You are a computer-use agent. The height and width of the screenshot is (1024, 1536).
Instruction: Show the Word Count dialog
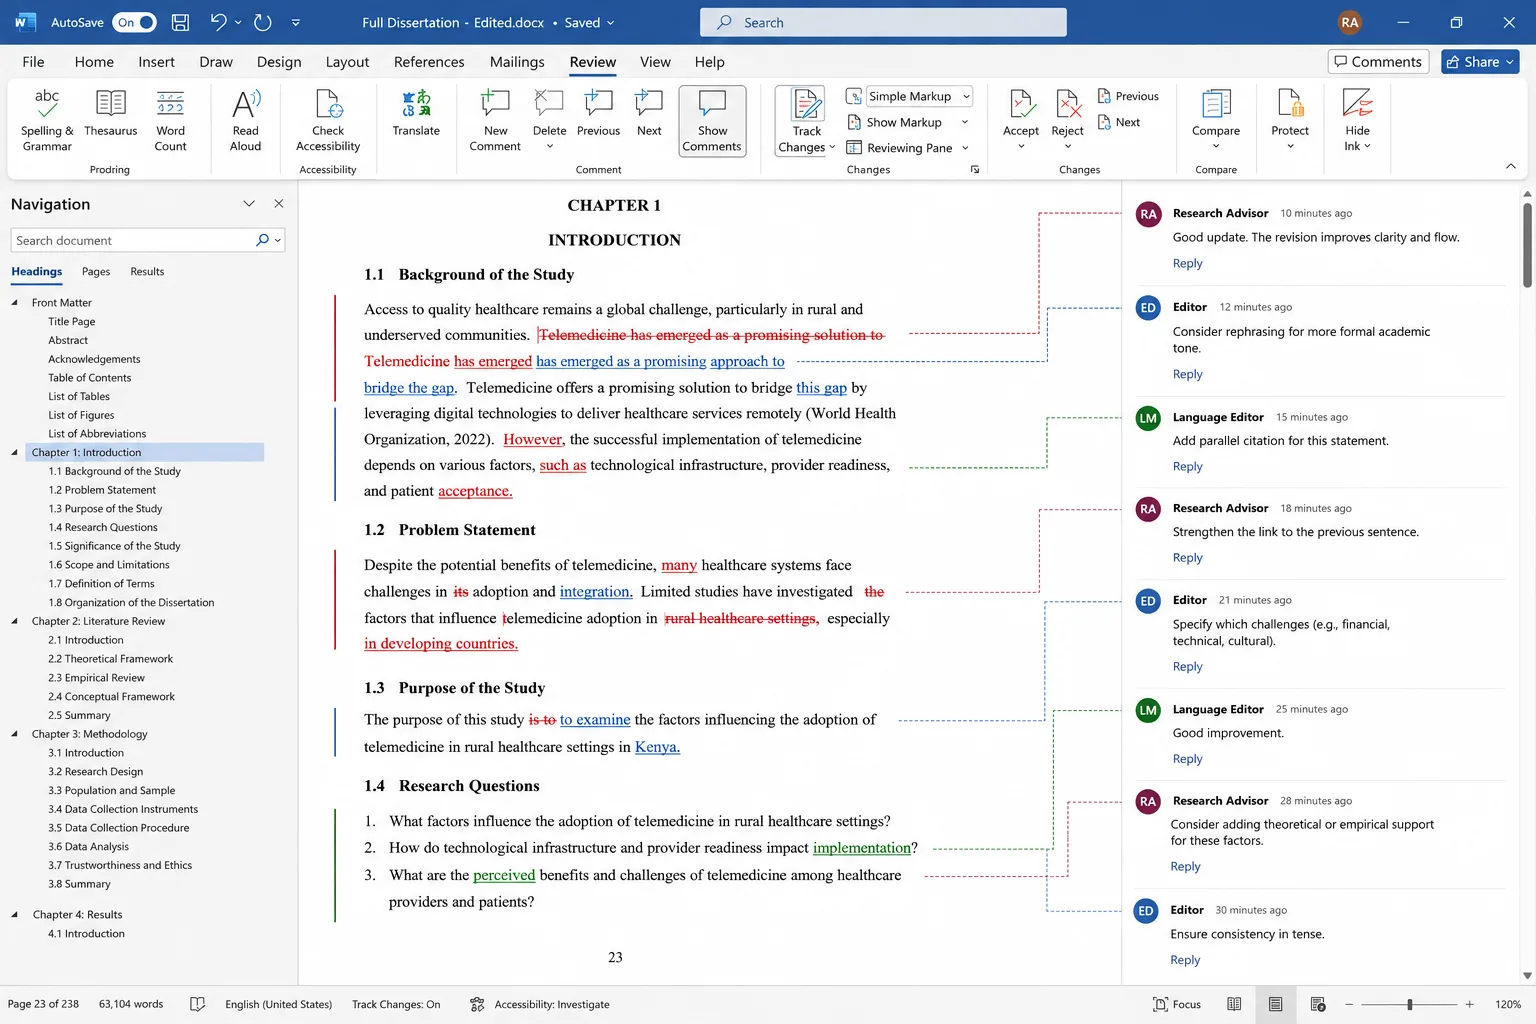[x=171, y=121]
